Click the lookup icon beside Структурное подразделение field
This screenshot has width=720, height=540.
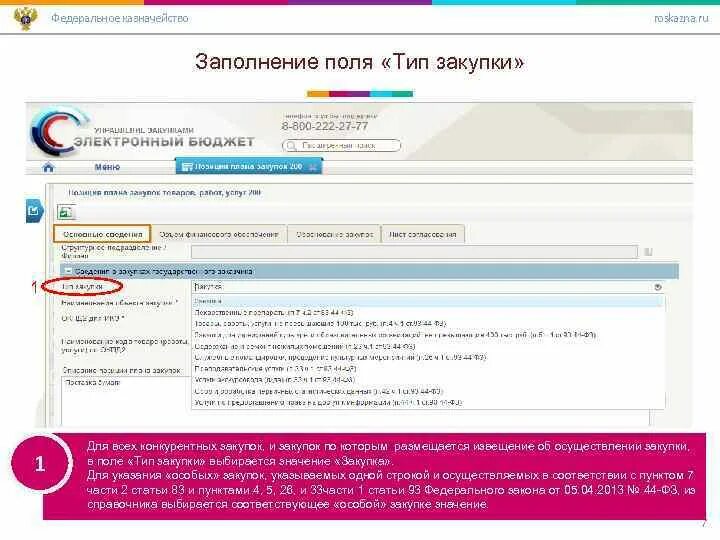[648, 252]
